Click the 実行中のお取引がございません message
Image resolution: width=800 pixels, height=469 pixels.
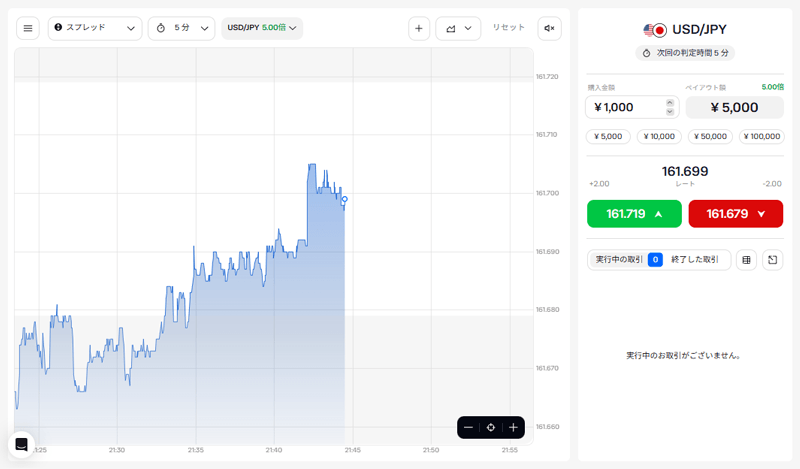684,355
